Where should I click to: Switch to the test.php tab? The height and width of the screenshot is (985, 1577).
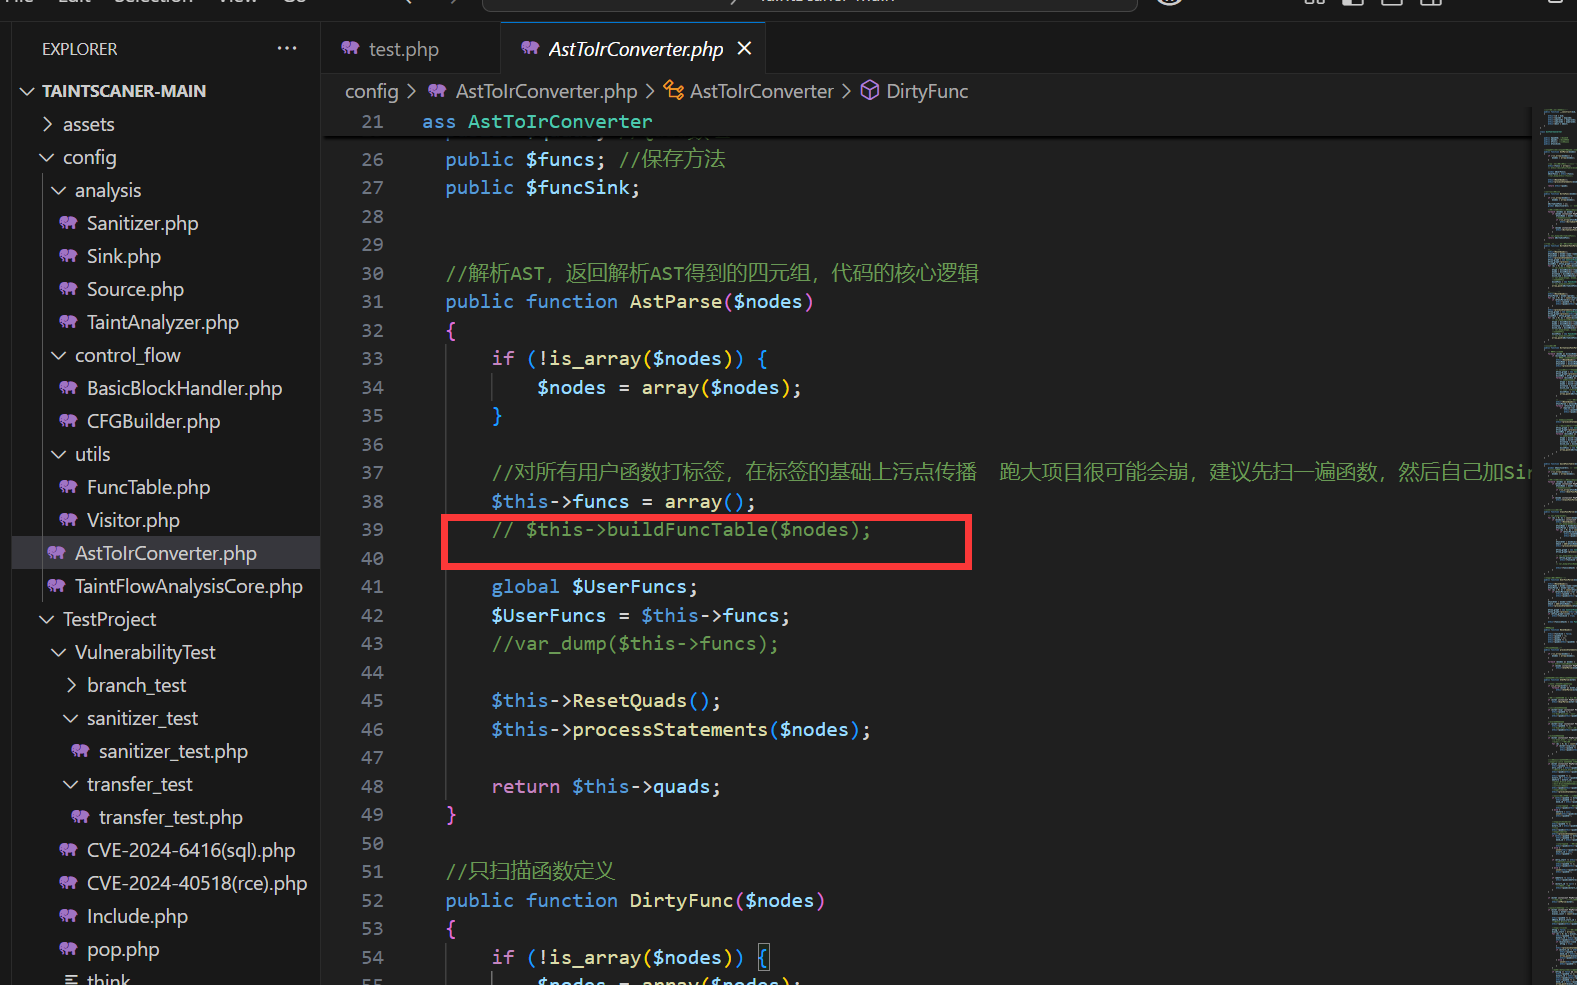click(x=402, y=49)
